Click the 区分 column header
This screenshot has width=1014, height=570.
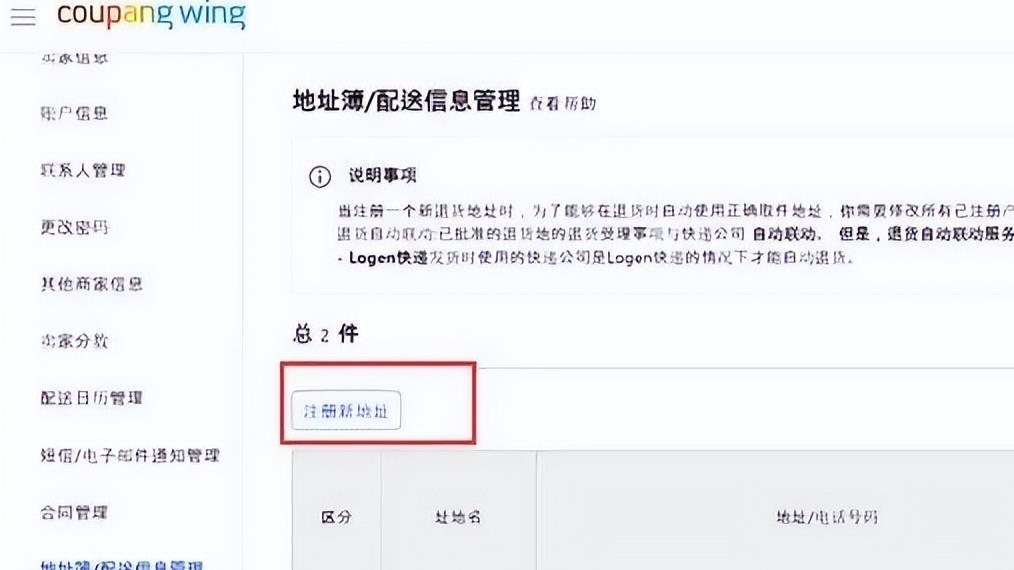tap(336, 517)
